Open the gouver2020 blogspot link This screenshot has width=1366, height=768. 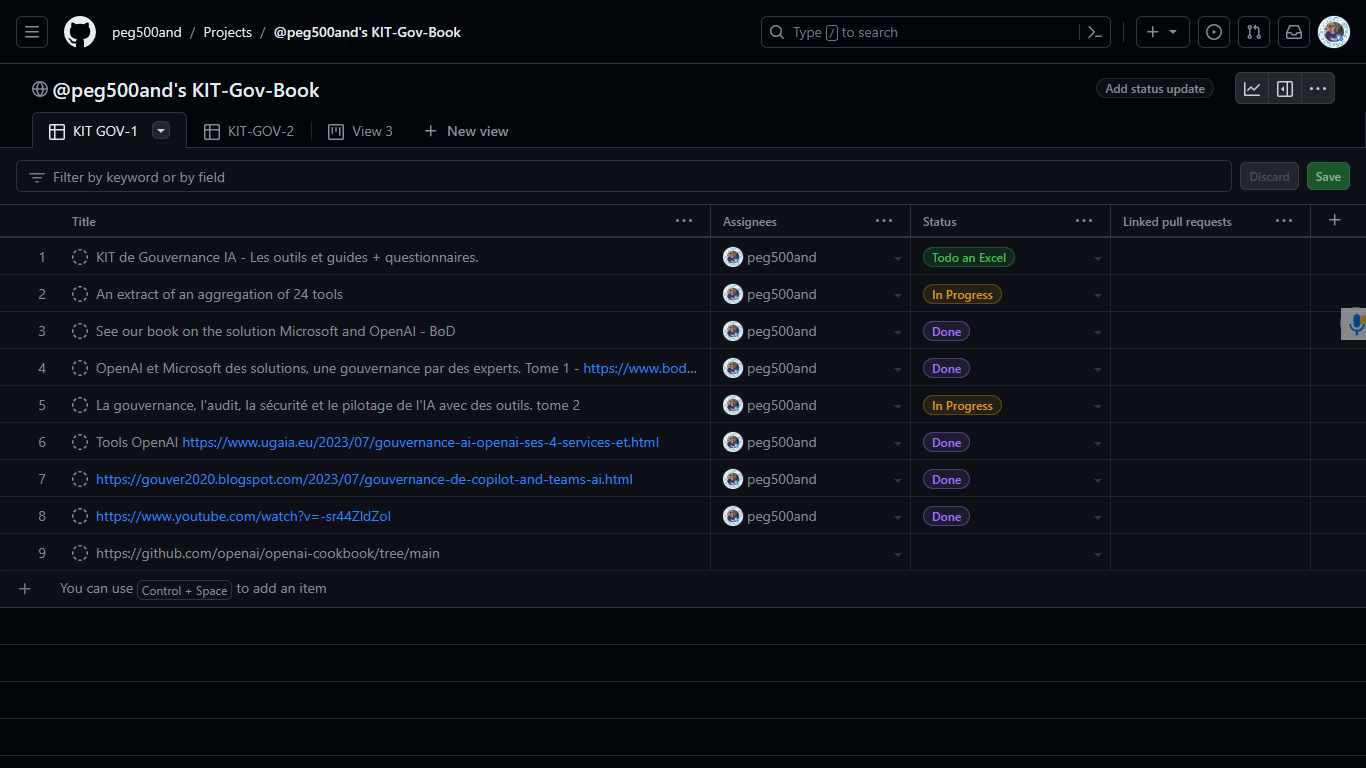(x=364, y=479)
